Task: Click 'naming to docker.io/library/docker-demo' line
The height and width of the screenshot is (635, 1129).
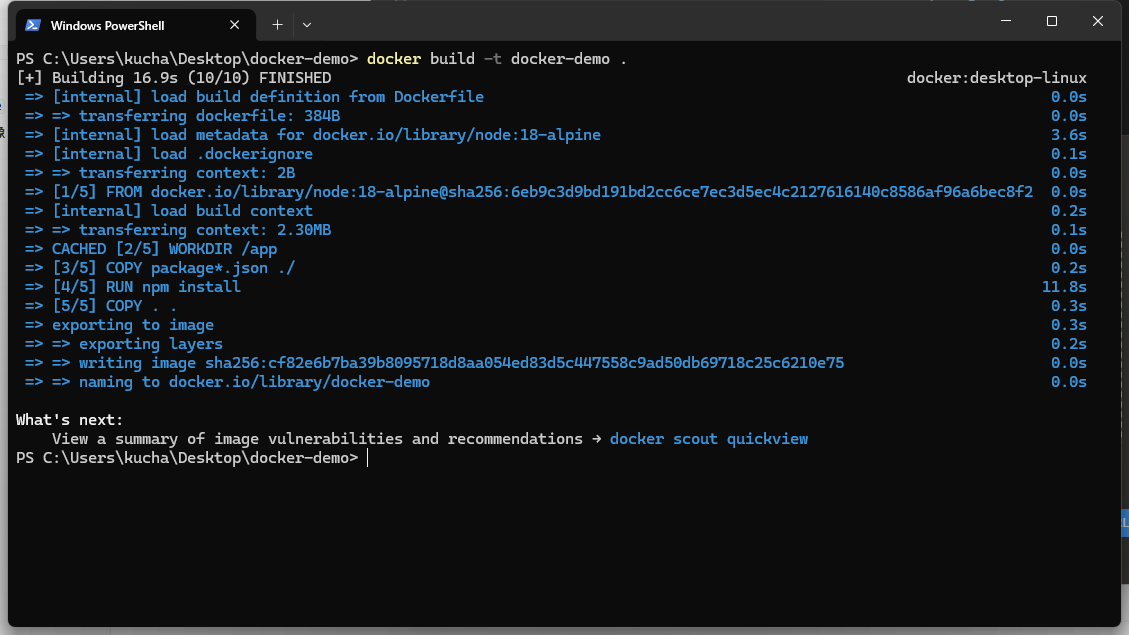Action: click(227, 382)
